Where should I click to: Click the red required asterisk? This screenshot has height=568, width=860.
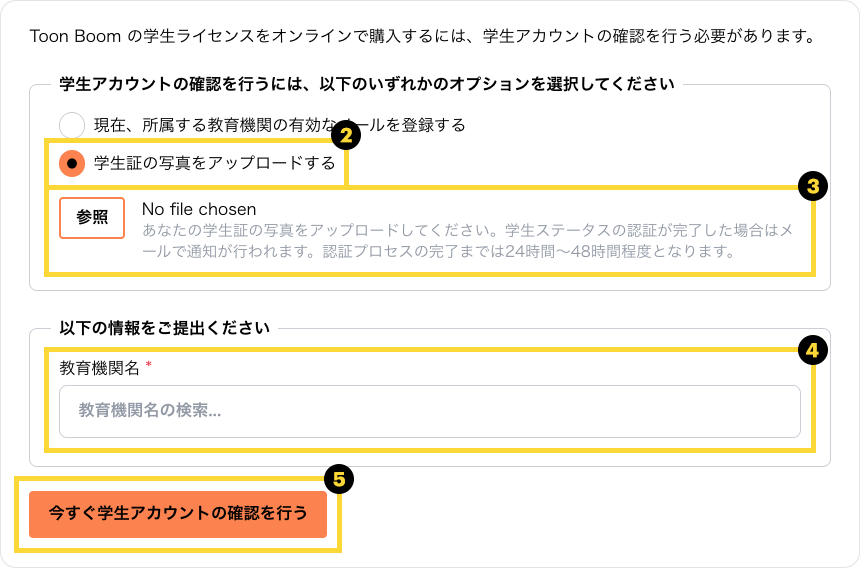(x=149, y=366)
